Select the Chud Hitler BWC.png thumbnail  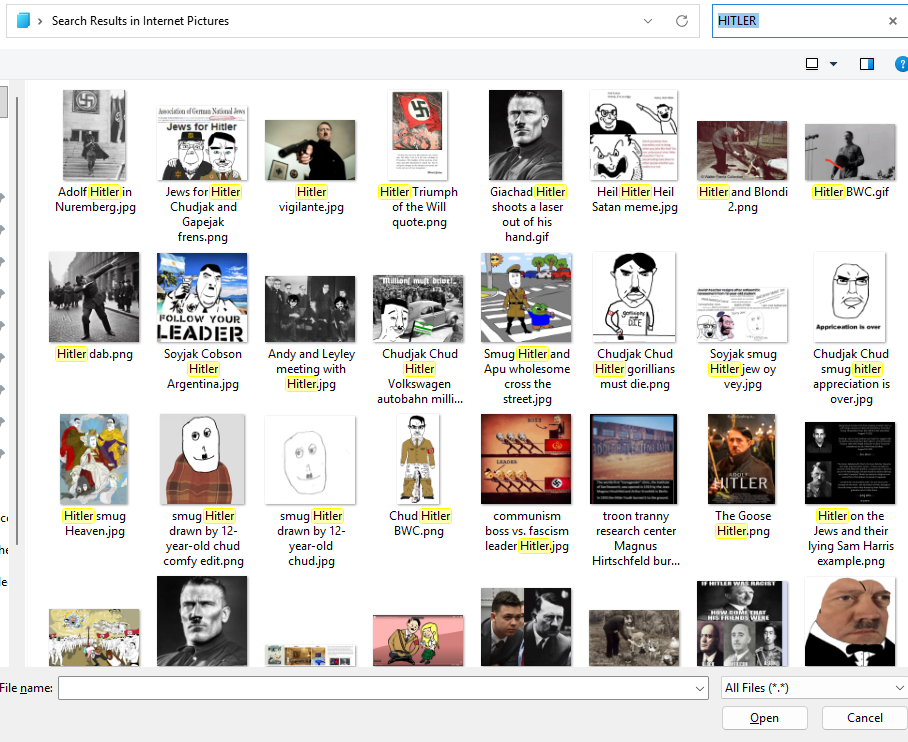coord(418,459)
